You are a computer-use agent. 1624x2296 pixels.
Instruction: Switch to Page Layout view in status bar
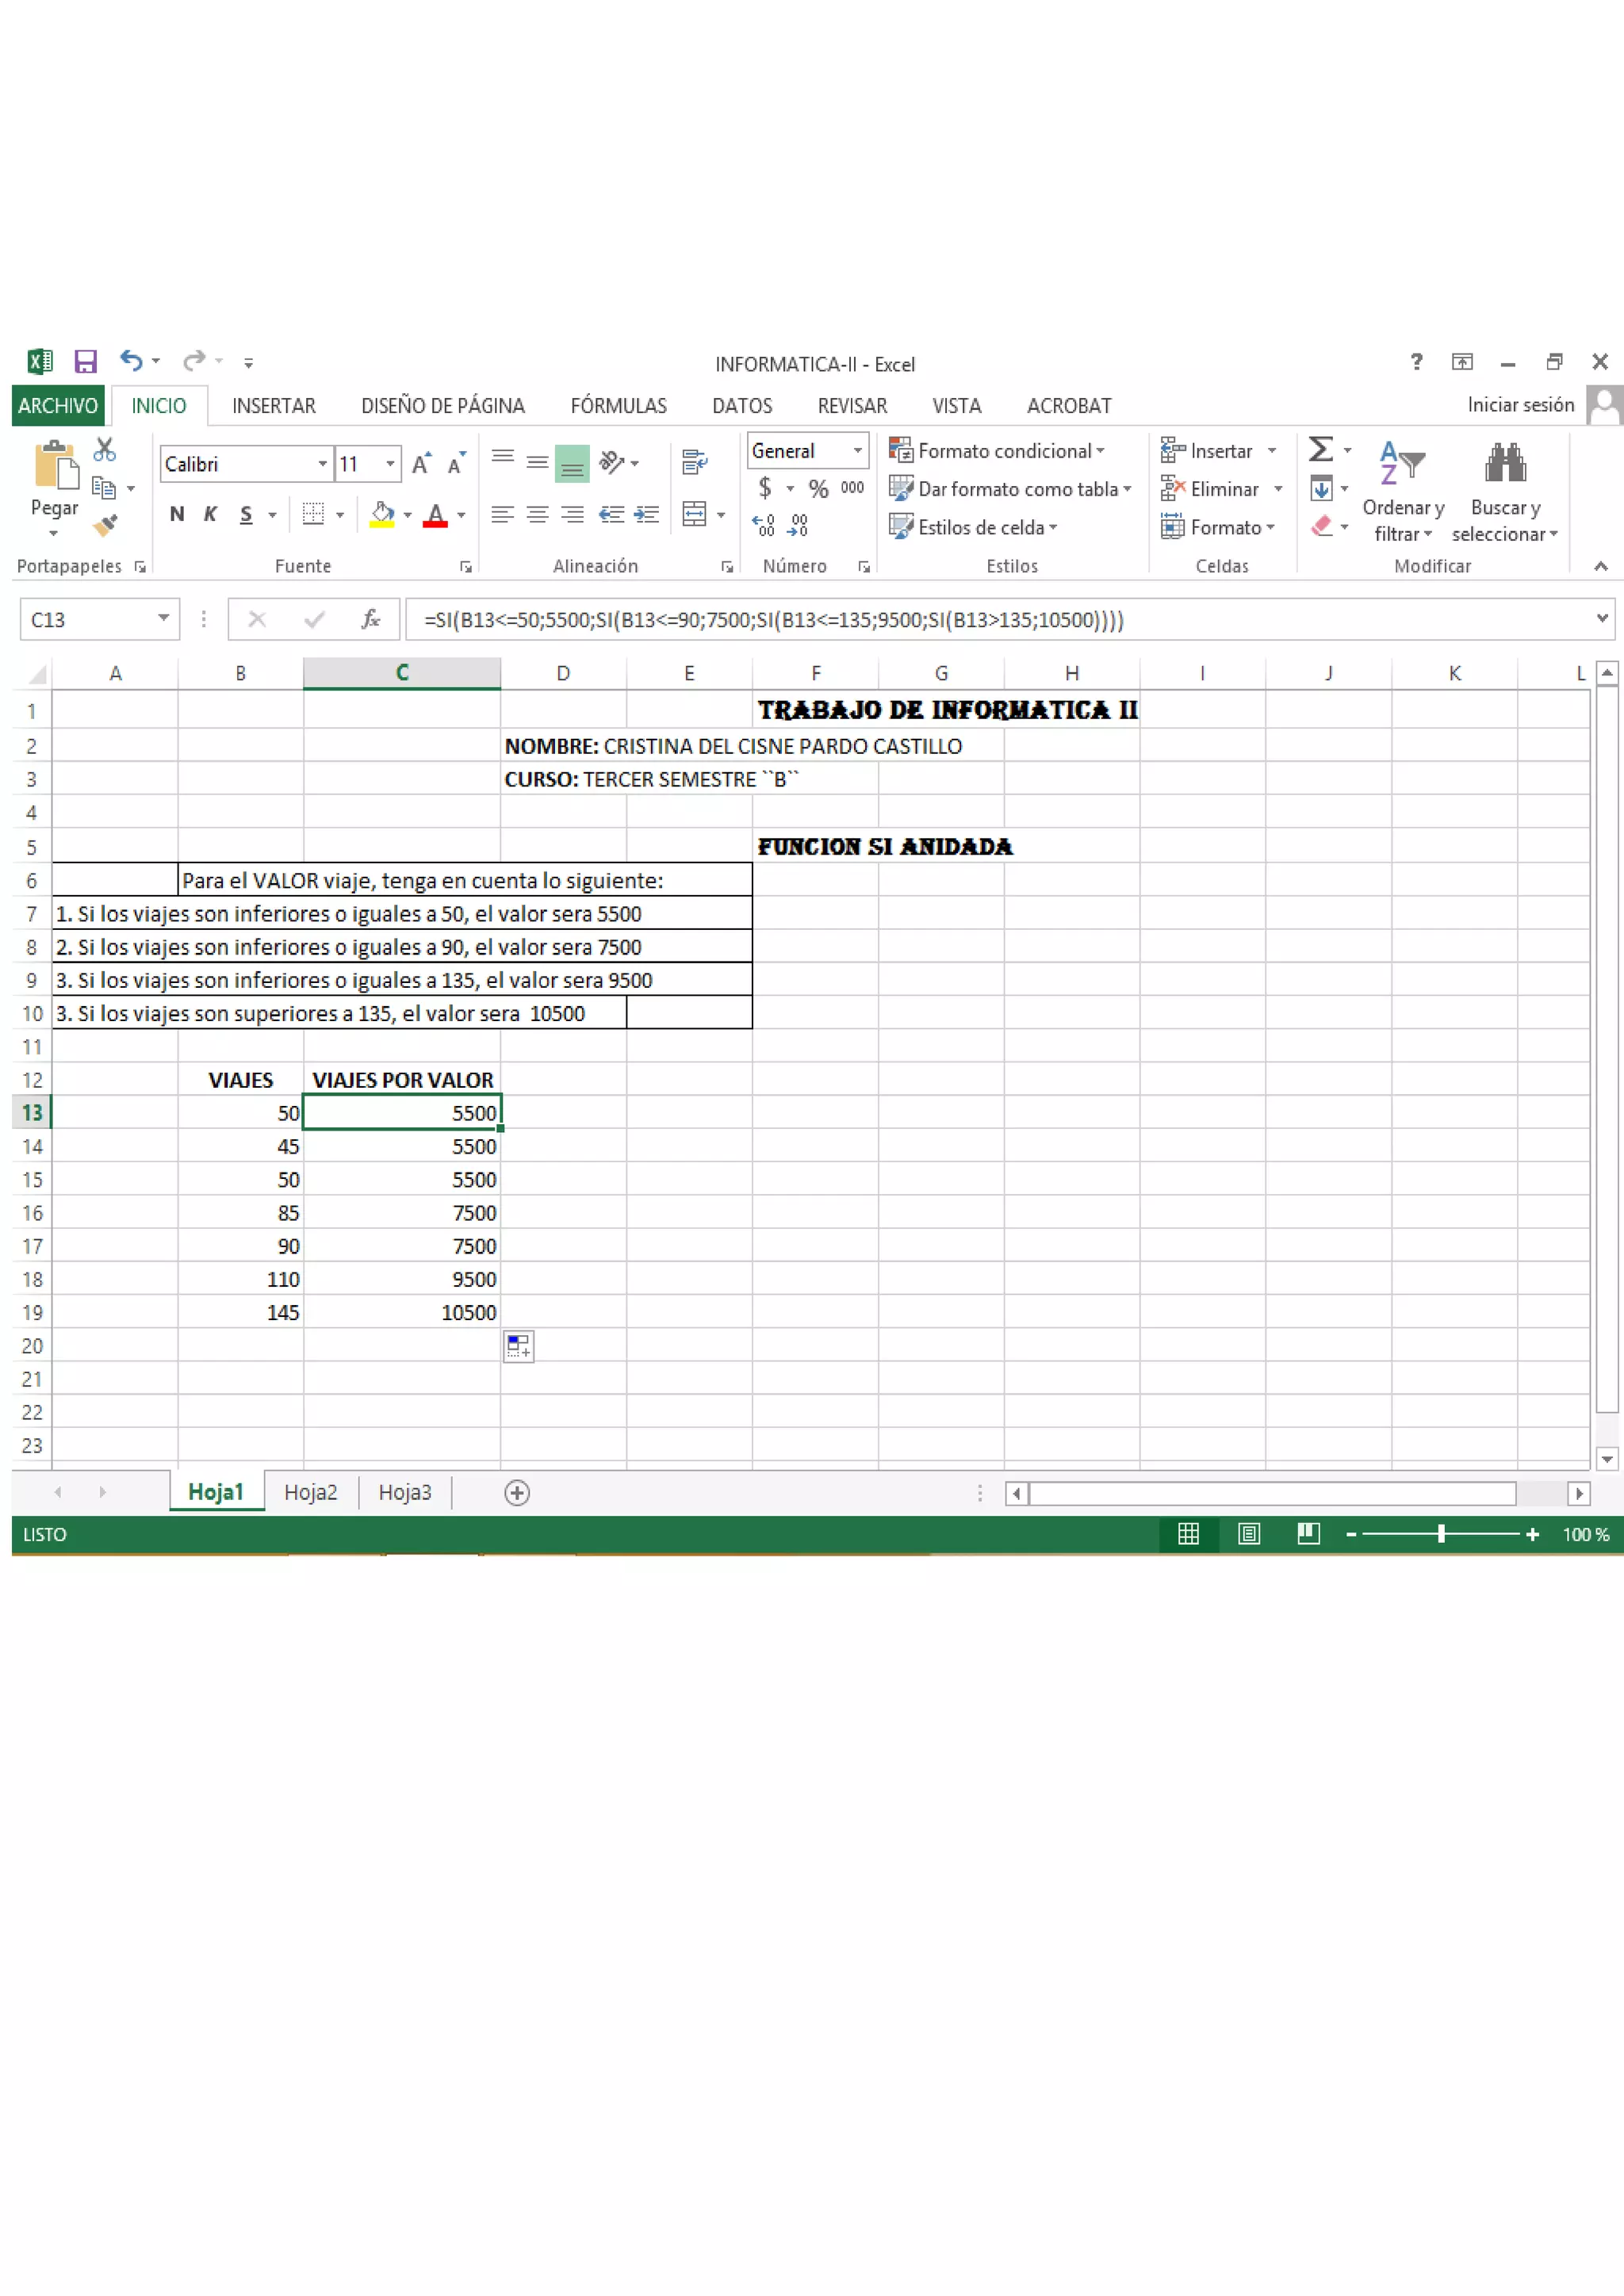point(1248,1534)
